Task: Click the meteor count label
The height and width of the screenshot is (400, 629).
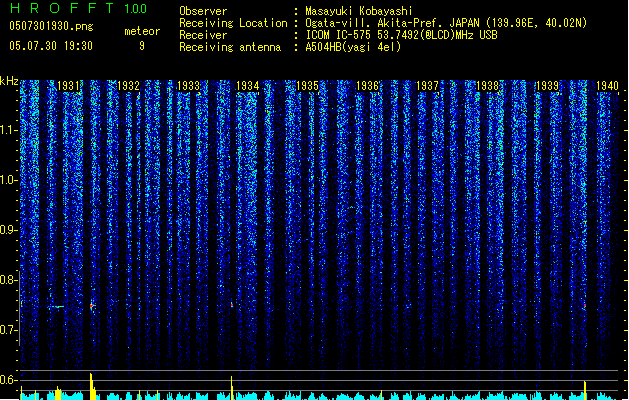Action: pyautogui.click(x=142, y=31)
